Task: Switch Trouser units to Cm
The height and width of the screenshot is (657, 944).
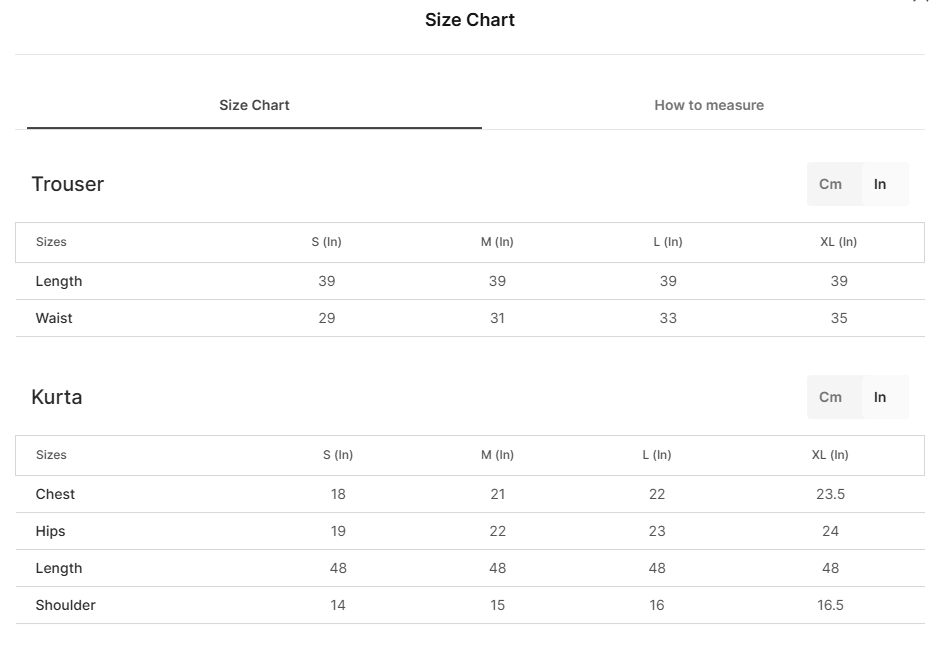Action: point(830,184)
